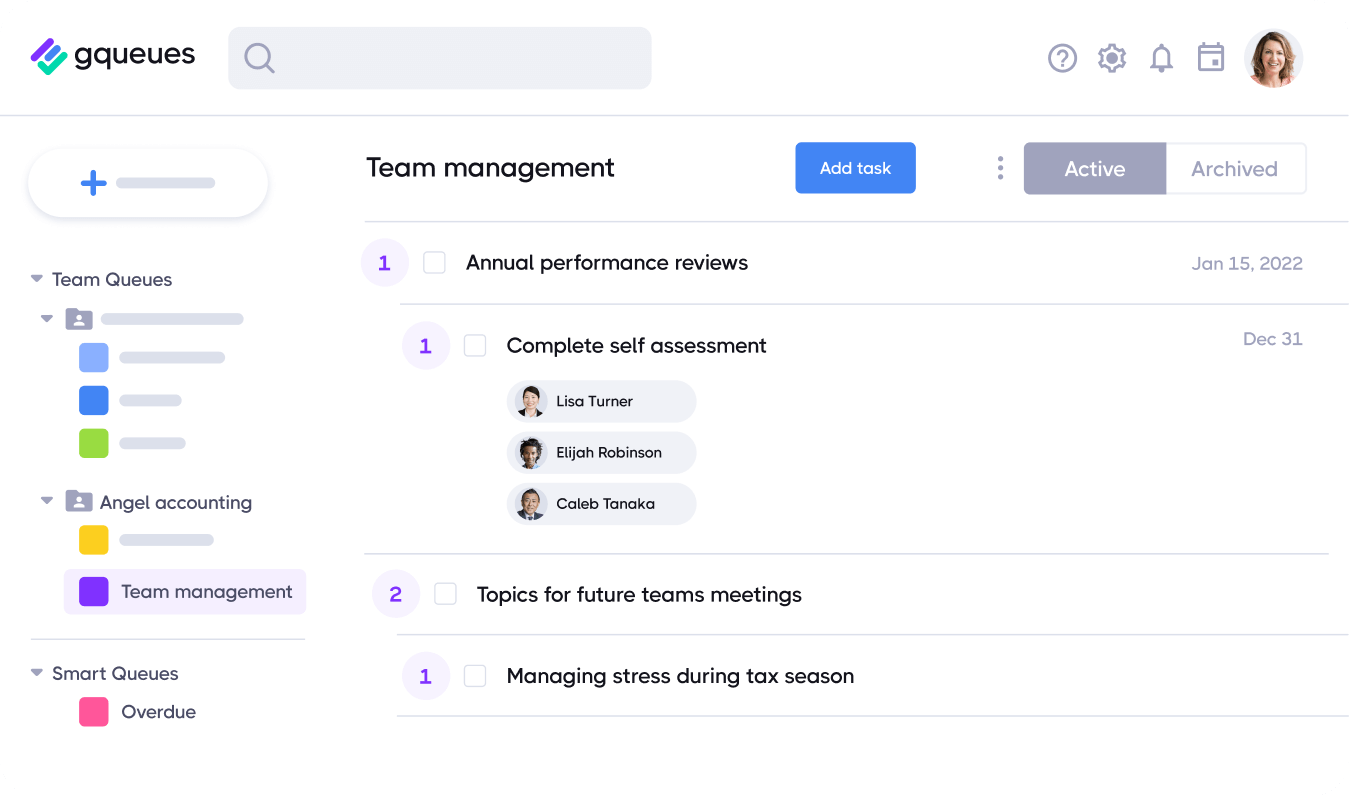Screen dimensions: 1349x797
Task: Switch to the Archived tab
Action: click(x=1234, y=168)
